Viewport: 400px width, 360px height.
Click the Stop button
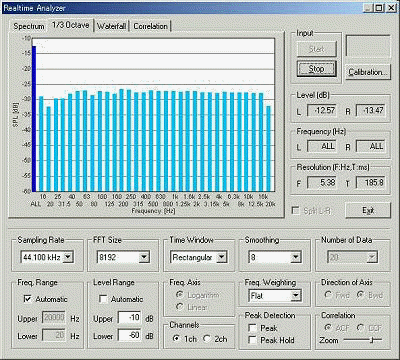[x=316, y=69]
